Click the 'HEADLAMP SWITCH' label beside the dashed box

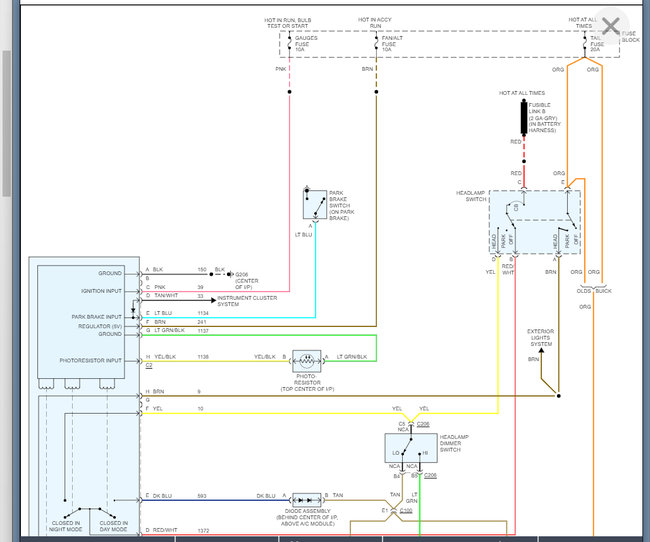[x=471, y=196]
